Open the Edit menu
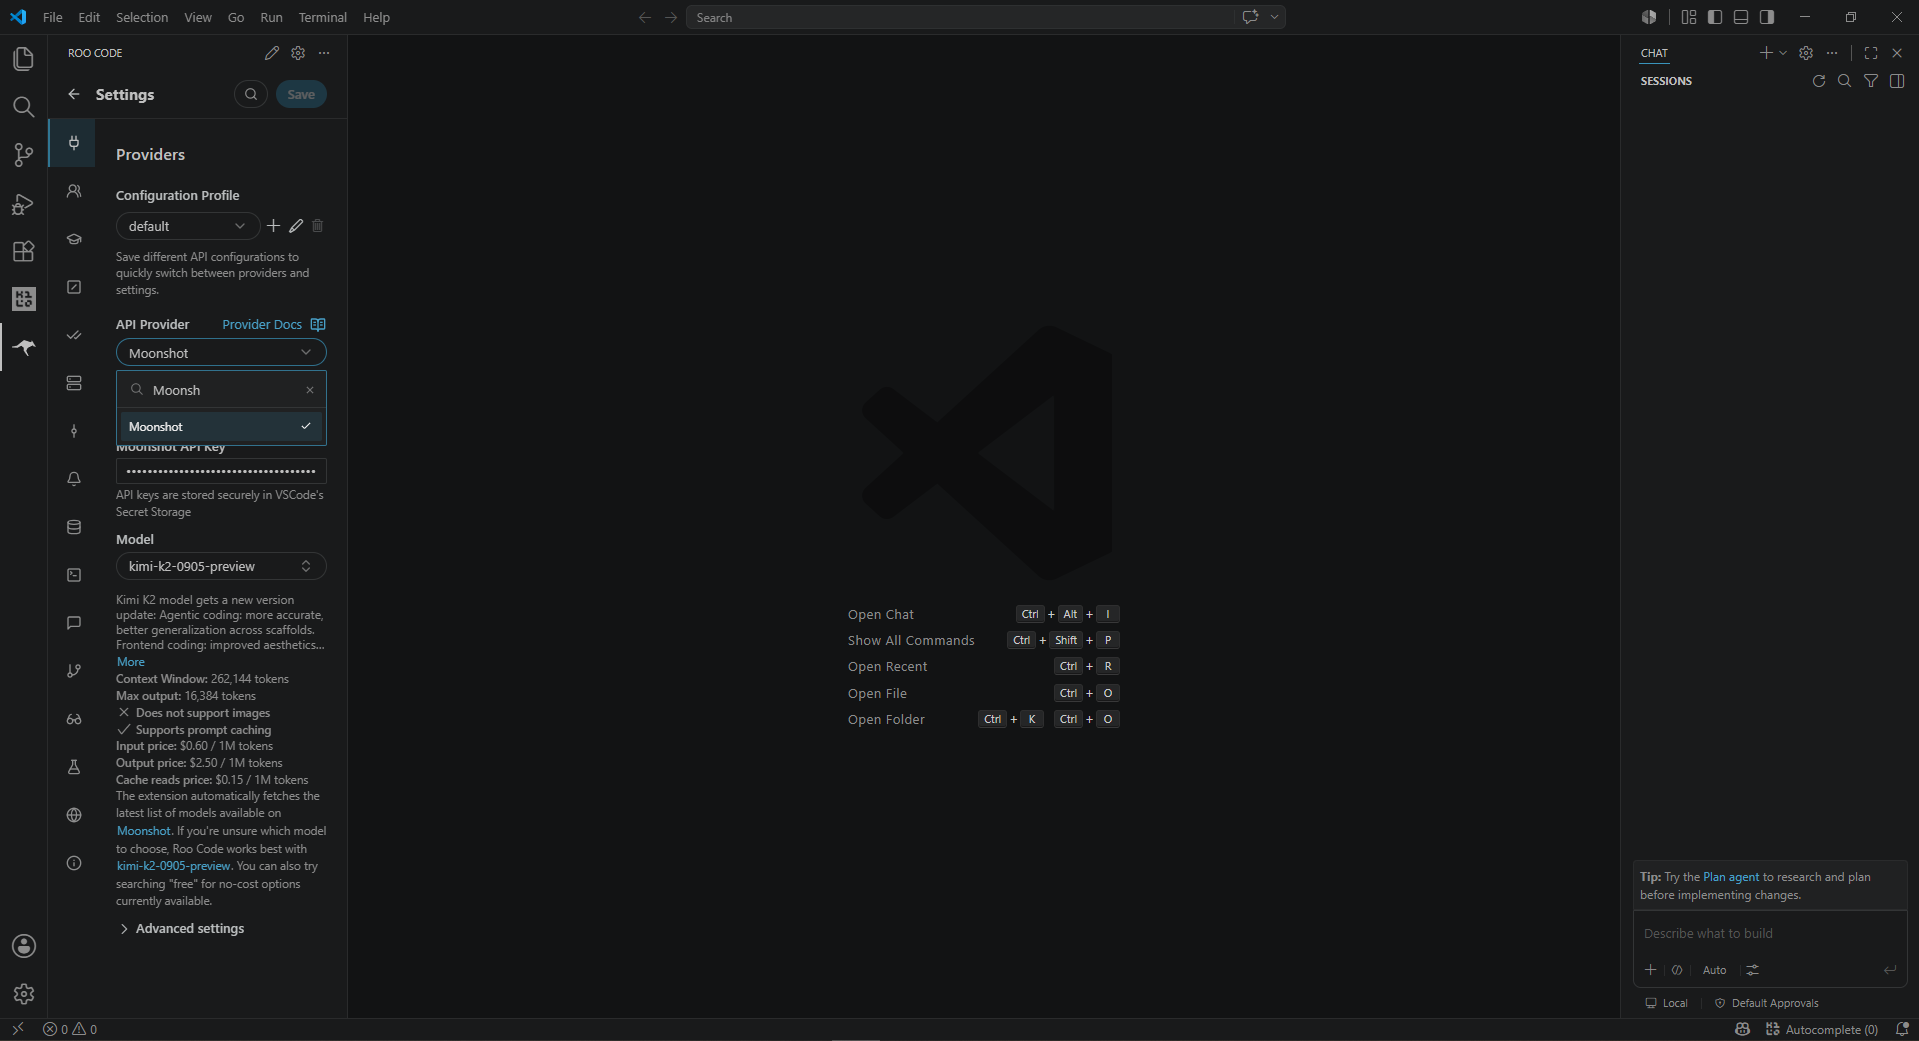The image size is (1919, 1041). point(89,17)
